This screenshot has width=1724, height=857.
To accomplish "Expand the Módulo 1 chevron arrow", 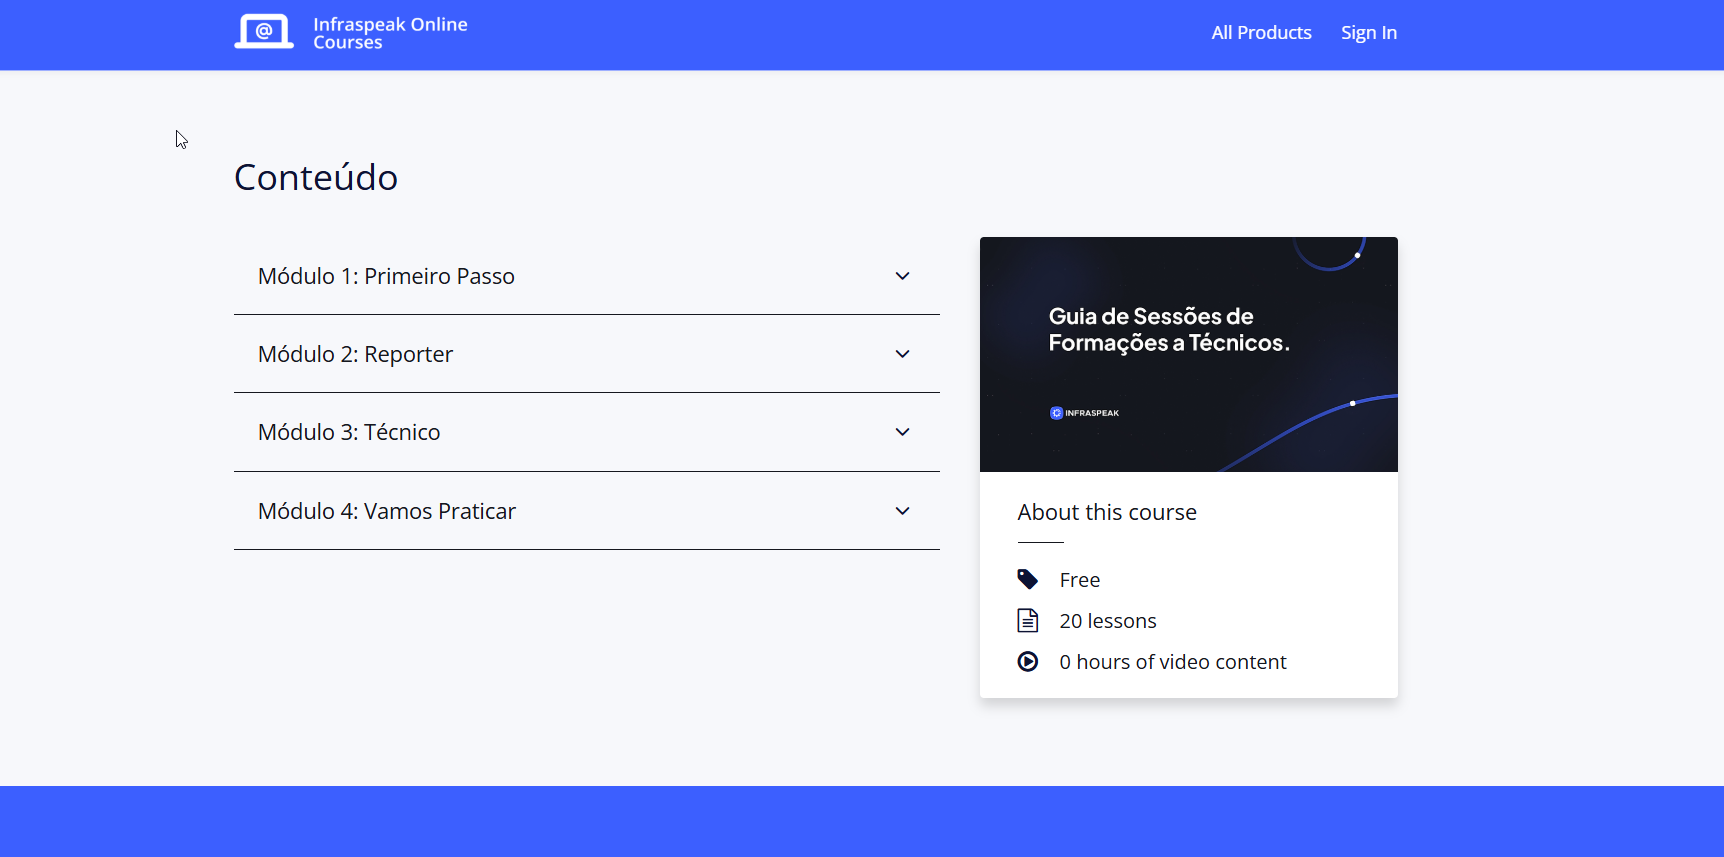I will [902, 276].
